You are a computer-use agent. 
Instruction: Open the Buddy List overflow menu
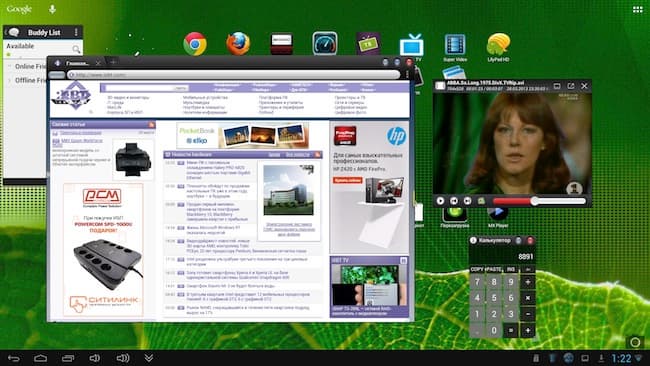(x=76, y=32)
